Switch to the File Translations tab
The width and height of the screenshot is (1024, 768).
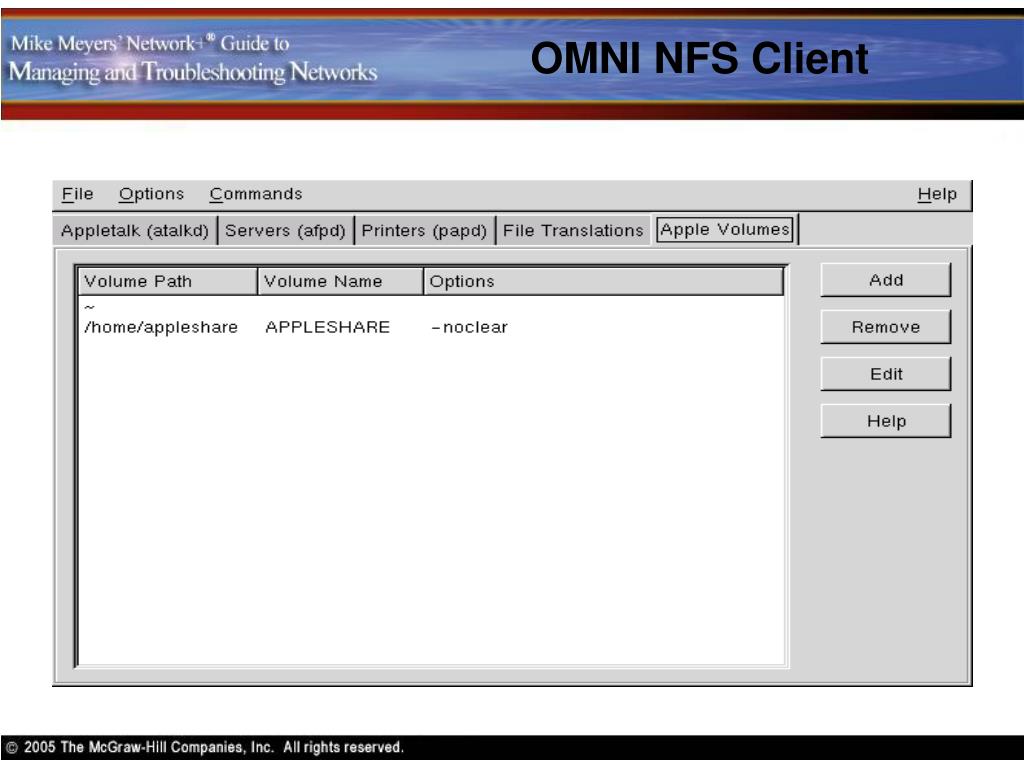click(573, 231)
